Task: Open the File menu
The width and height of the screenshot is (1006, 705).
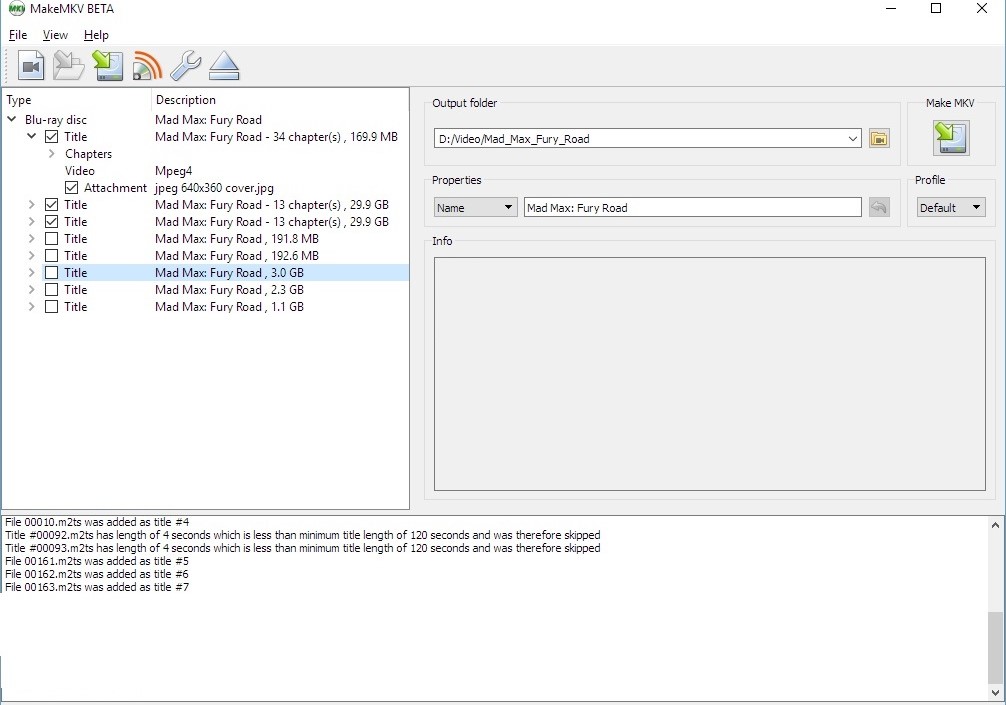Action: coord(18,35)
